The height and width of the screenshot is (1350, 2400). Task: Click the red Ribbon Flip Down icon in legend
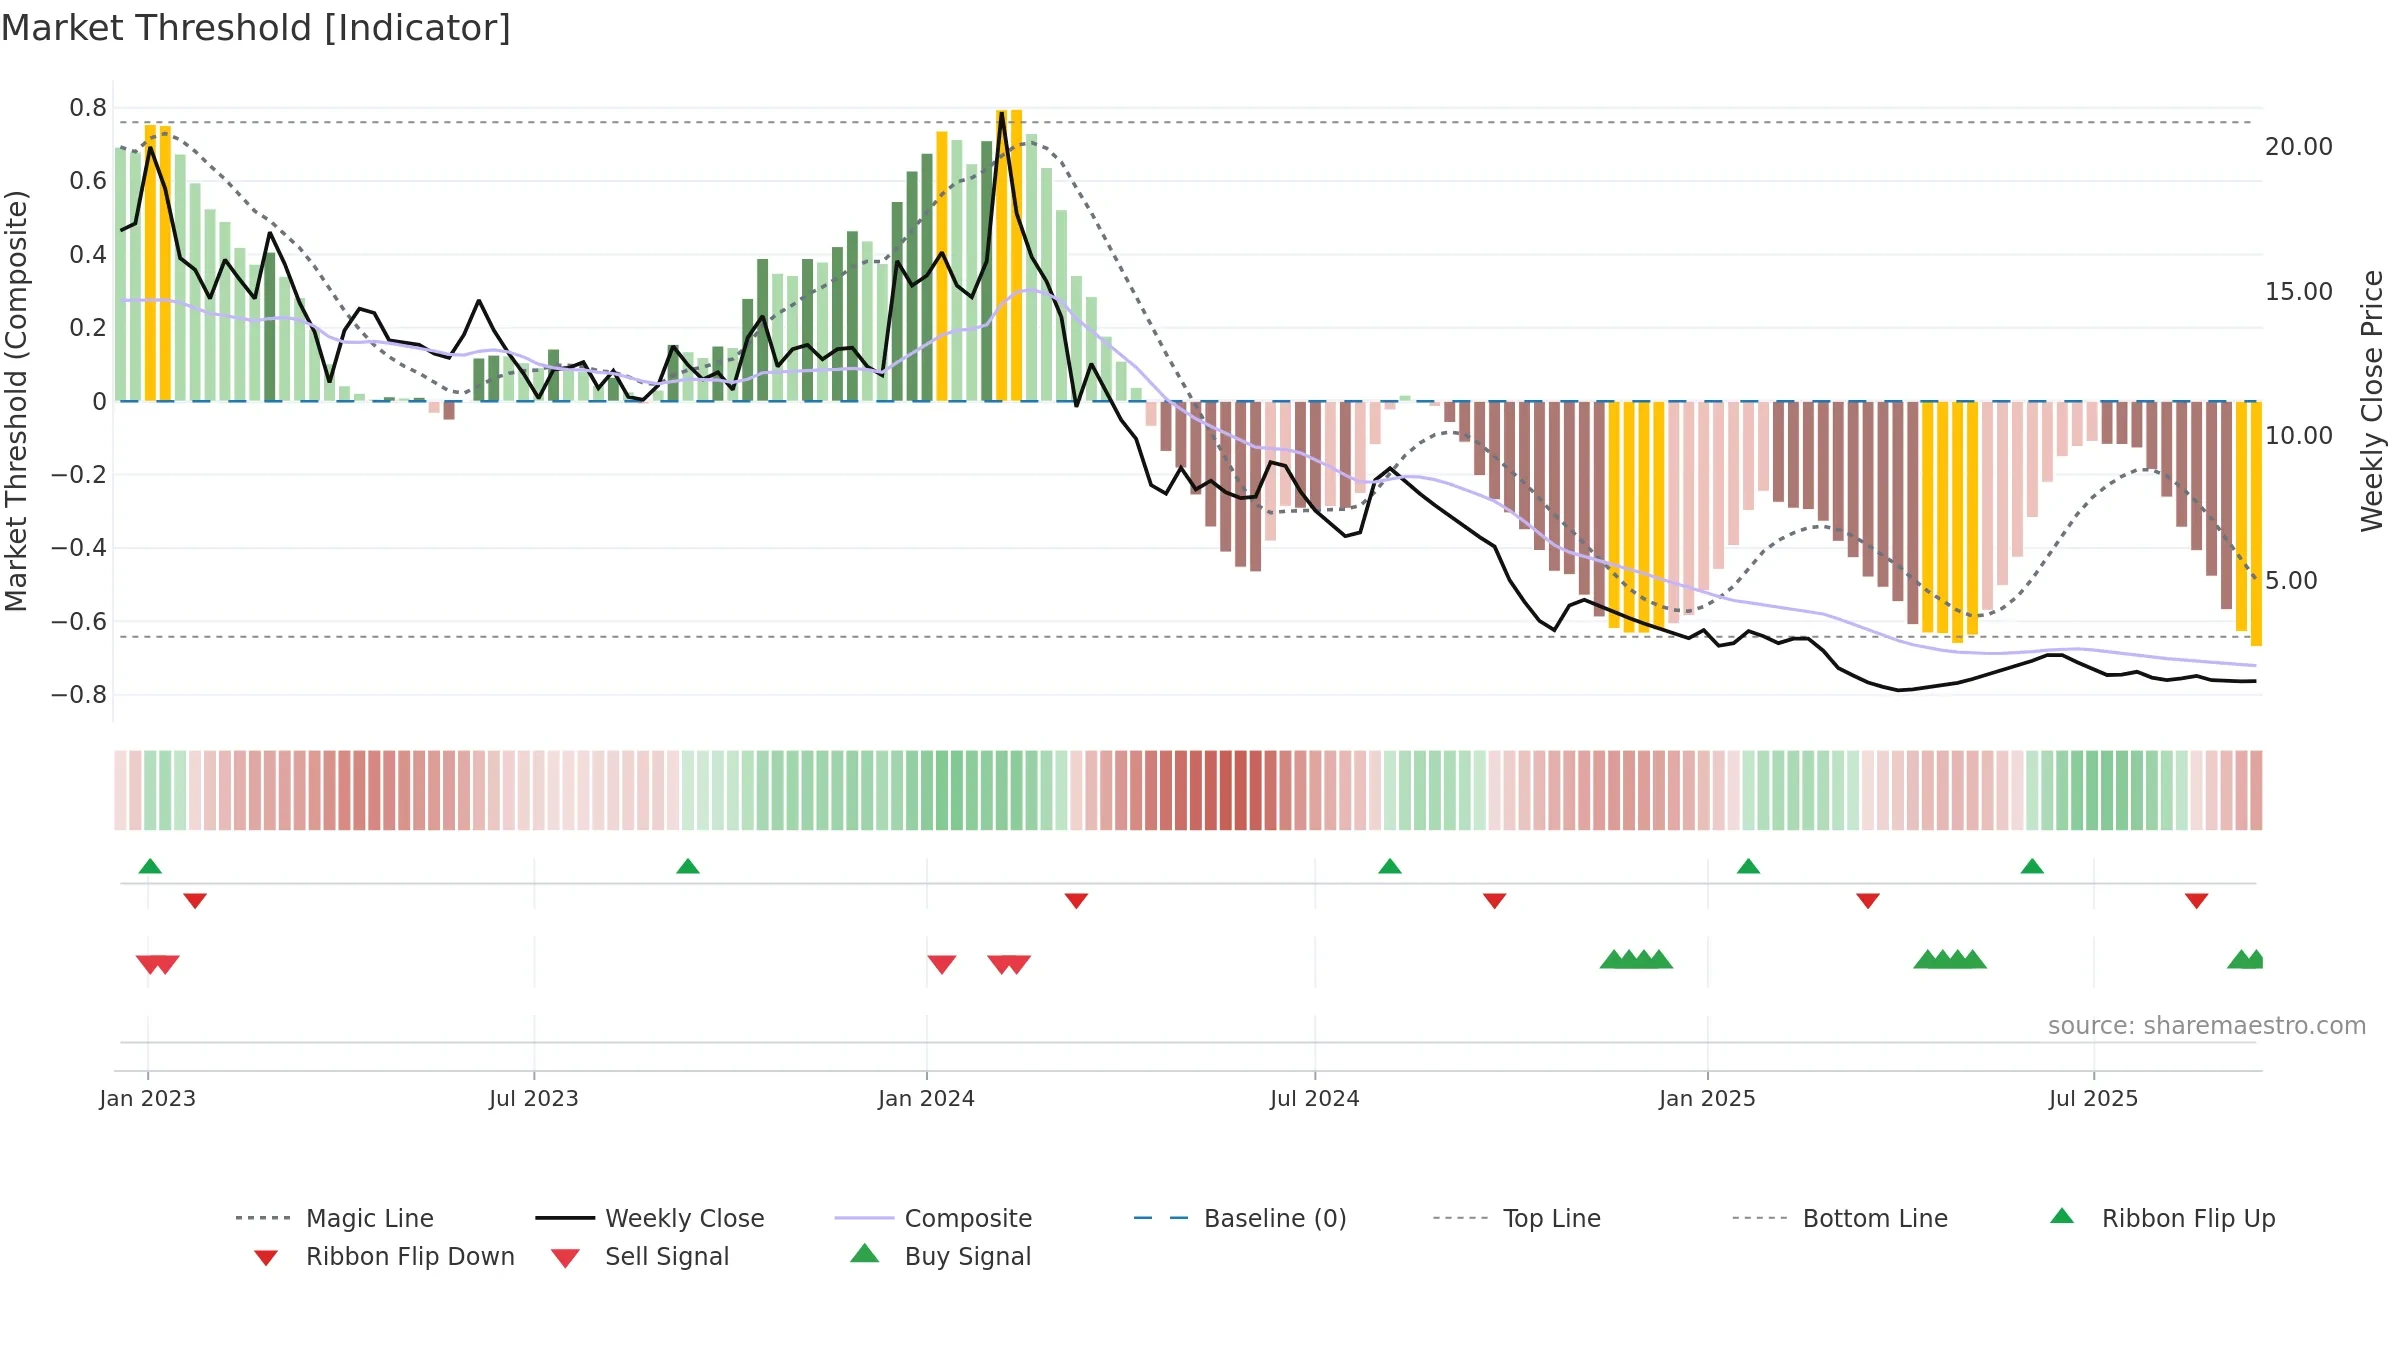click(x=266, y=1258)
